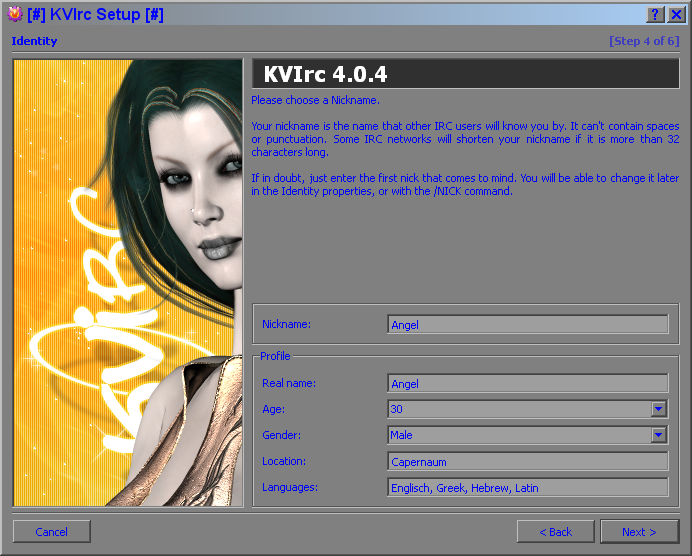
Task: Click the 'Please choose a Nickname.' text
Action: click(x=316, y=100)
